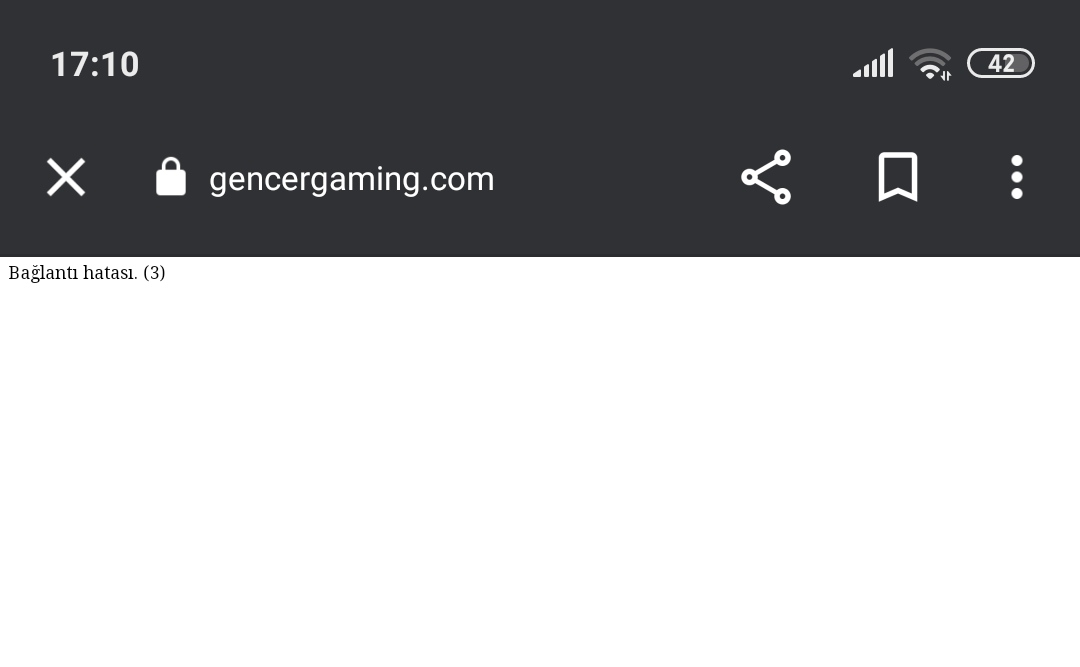Click the "Bağlantı hatası. (3)" error message
Image resolution: width=1080 pixels, height=667 pixels.
87,273
